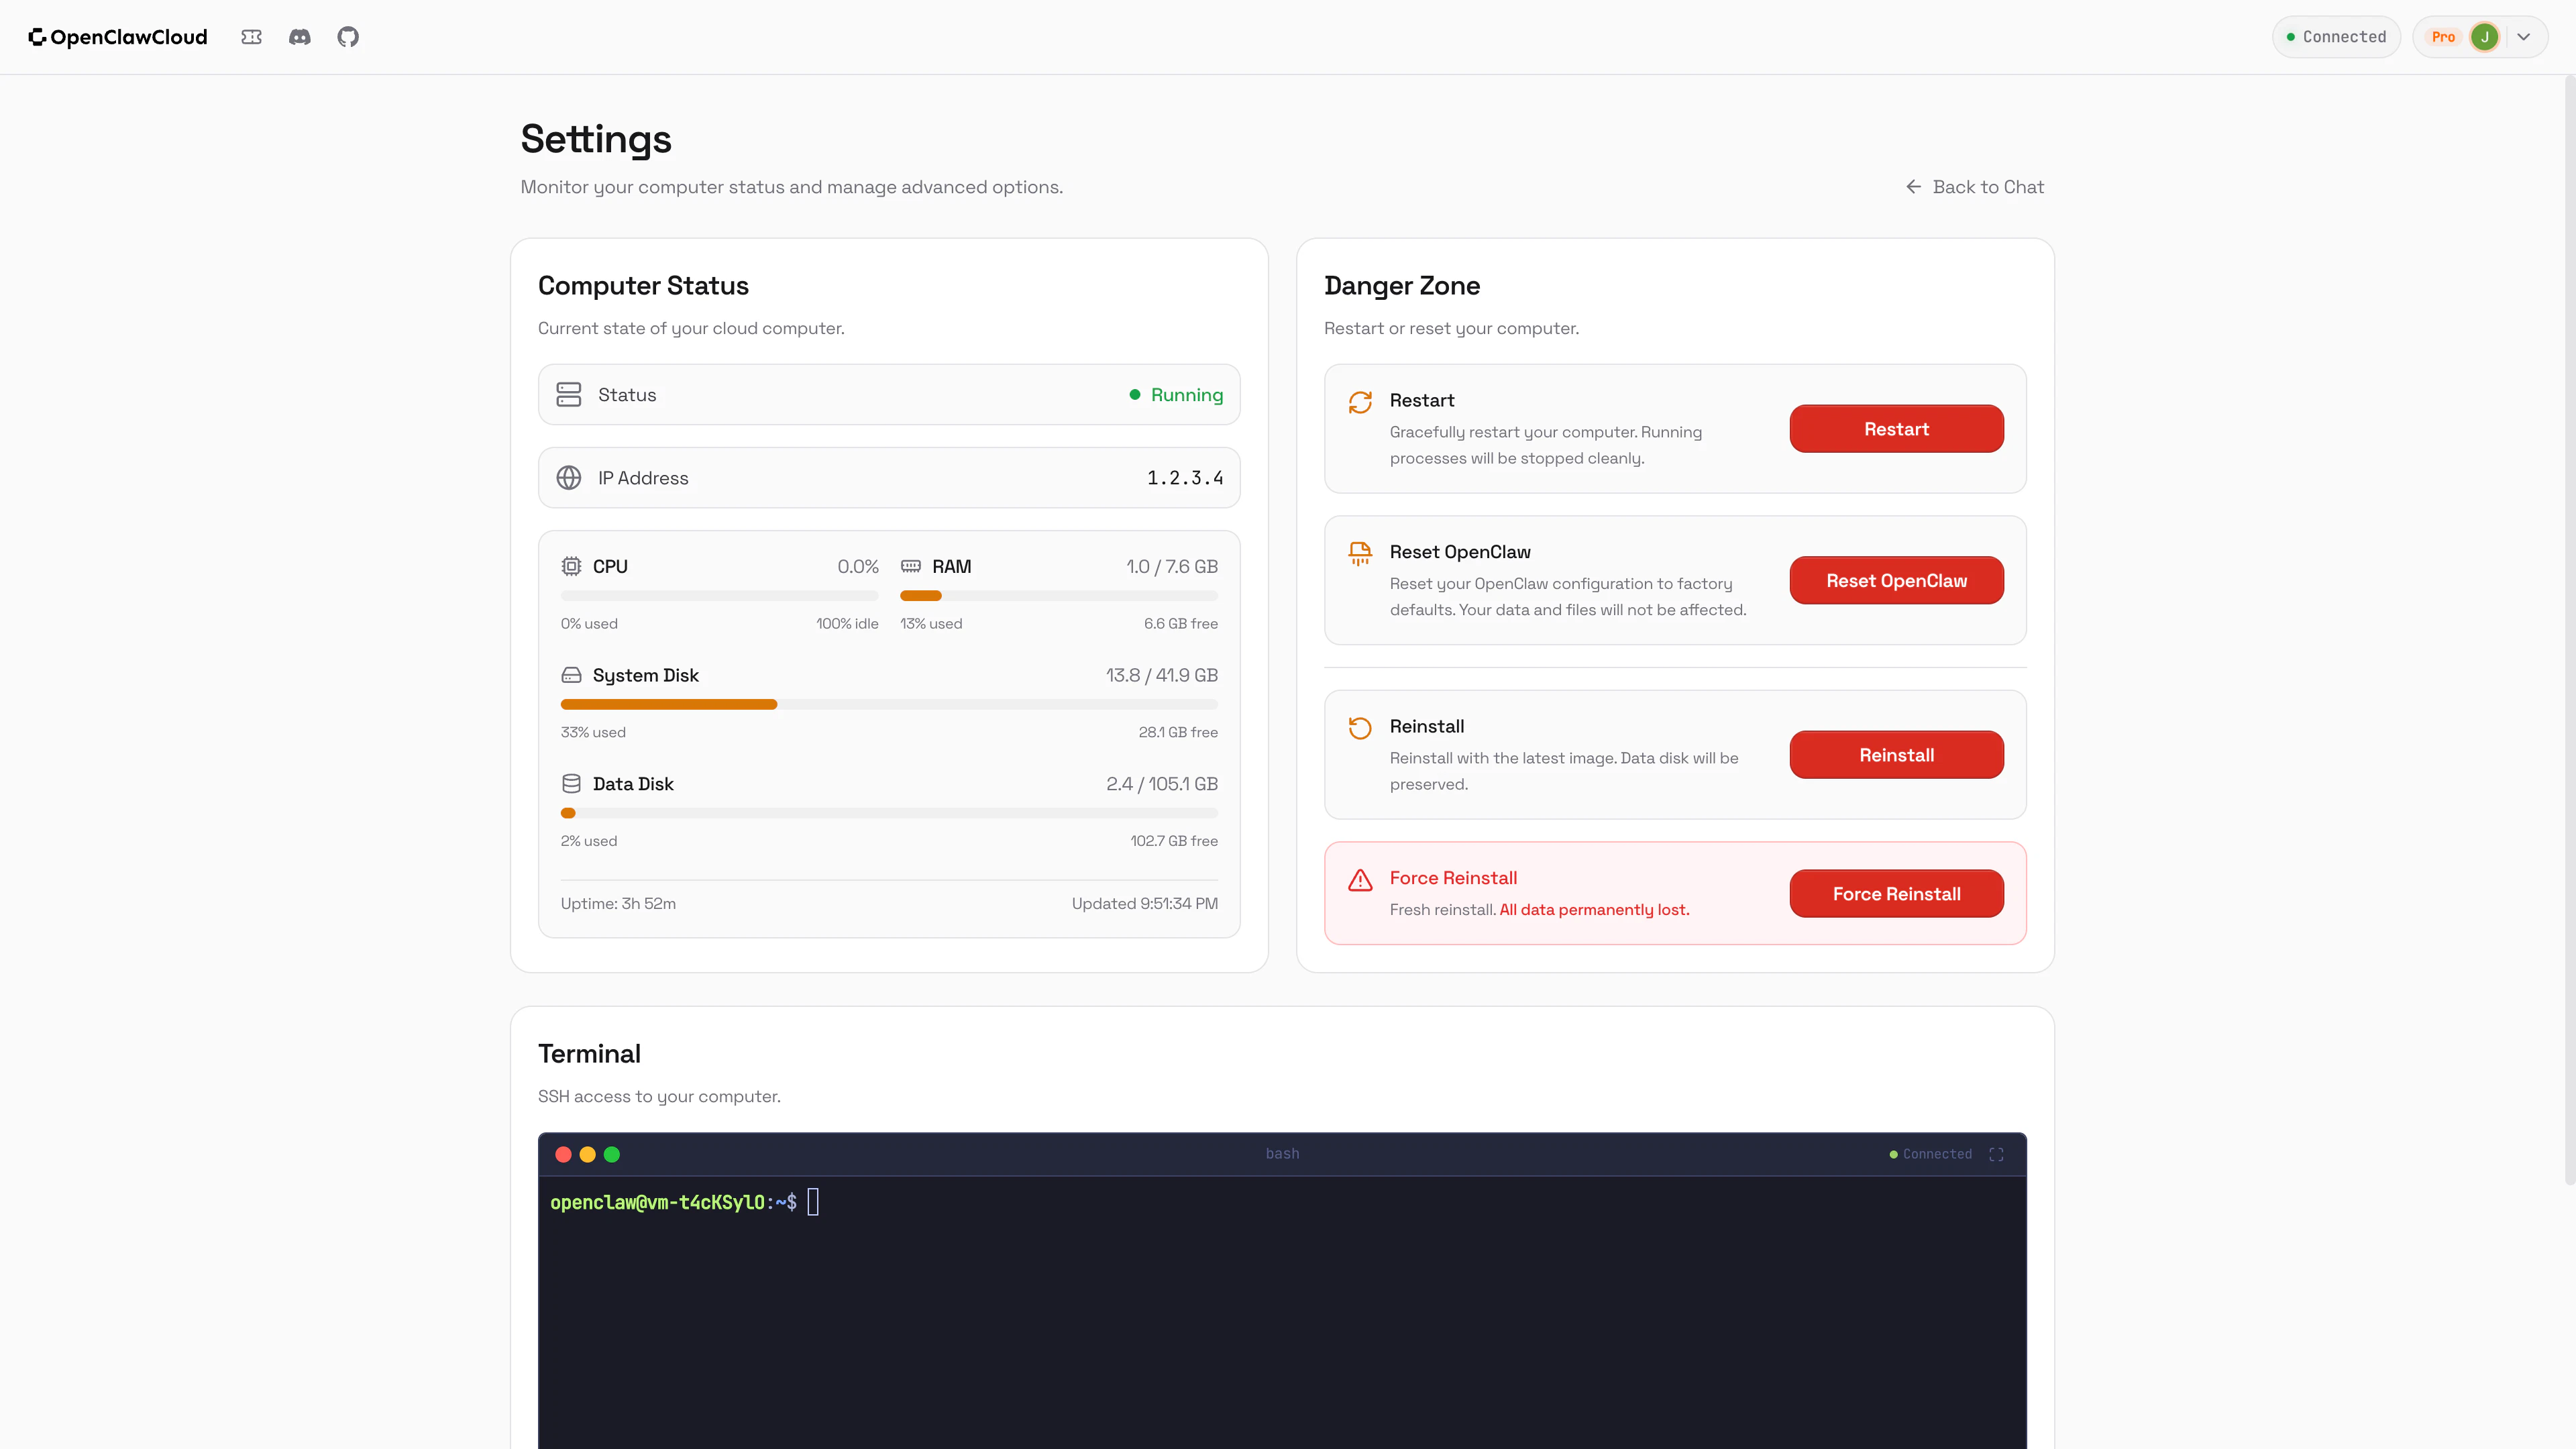Click the OpenClawCloud logo
The image size is (2576, 1449).
tap(118, 37)
